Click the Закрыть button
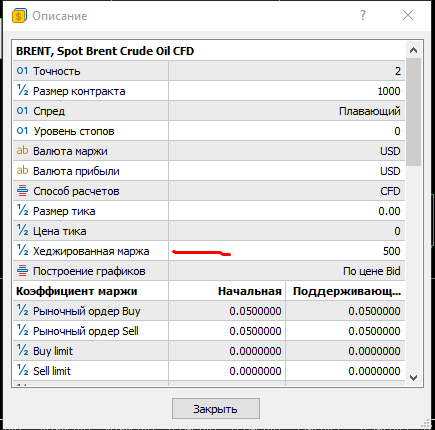 coord(216,408)
